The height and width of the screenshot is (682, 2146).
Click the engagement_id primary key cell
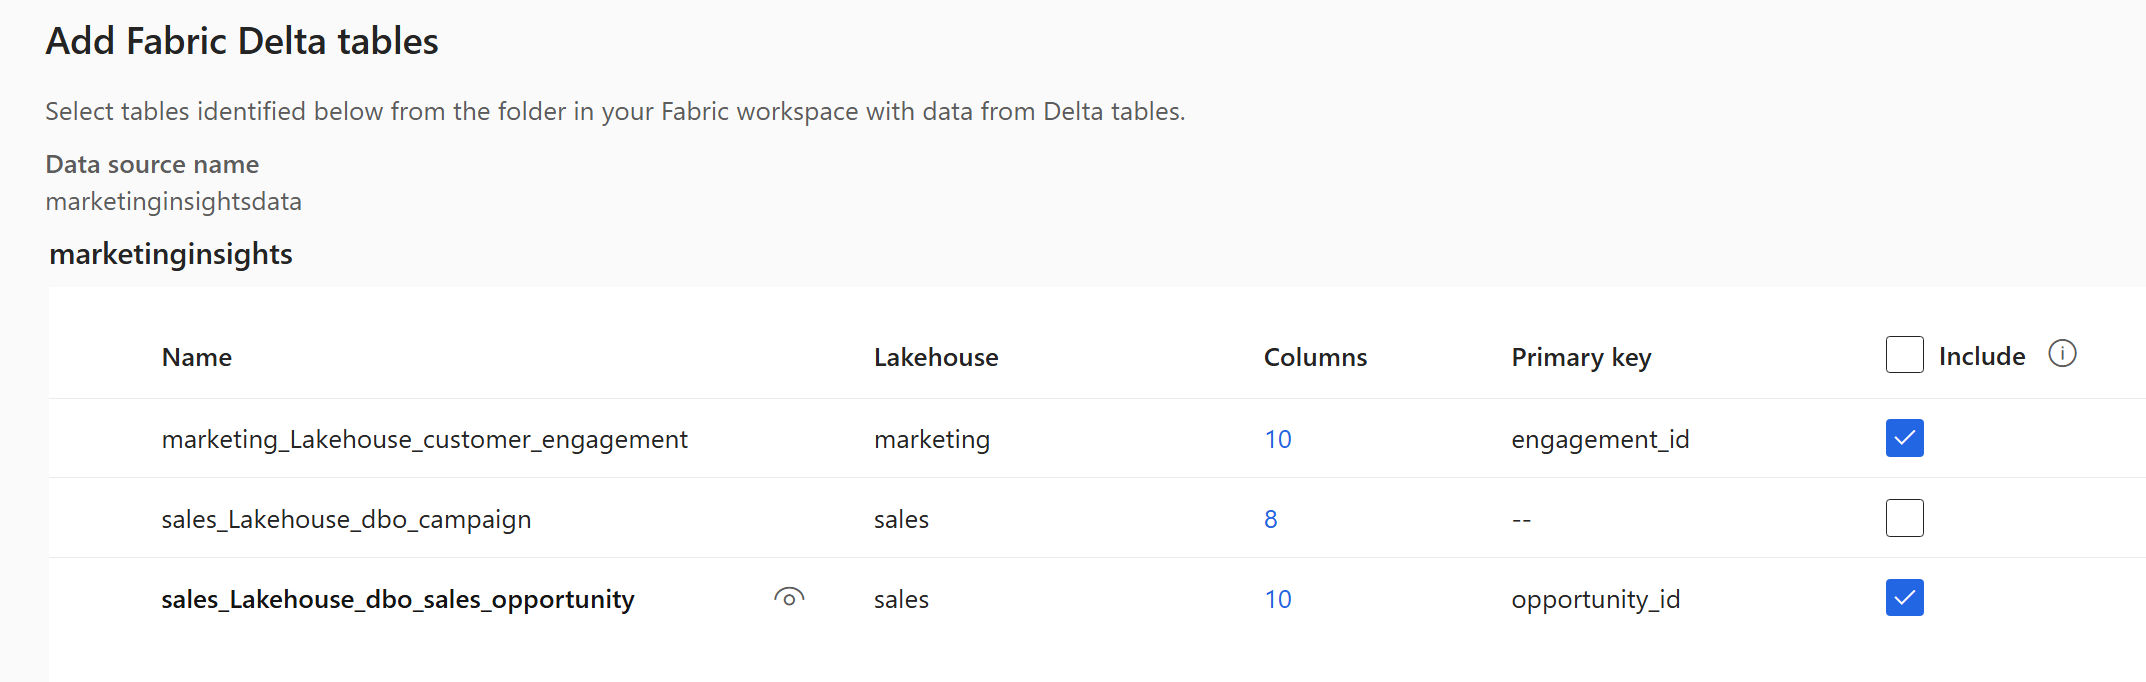(x=1600, y=439)
